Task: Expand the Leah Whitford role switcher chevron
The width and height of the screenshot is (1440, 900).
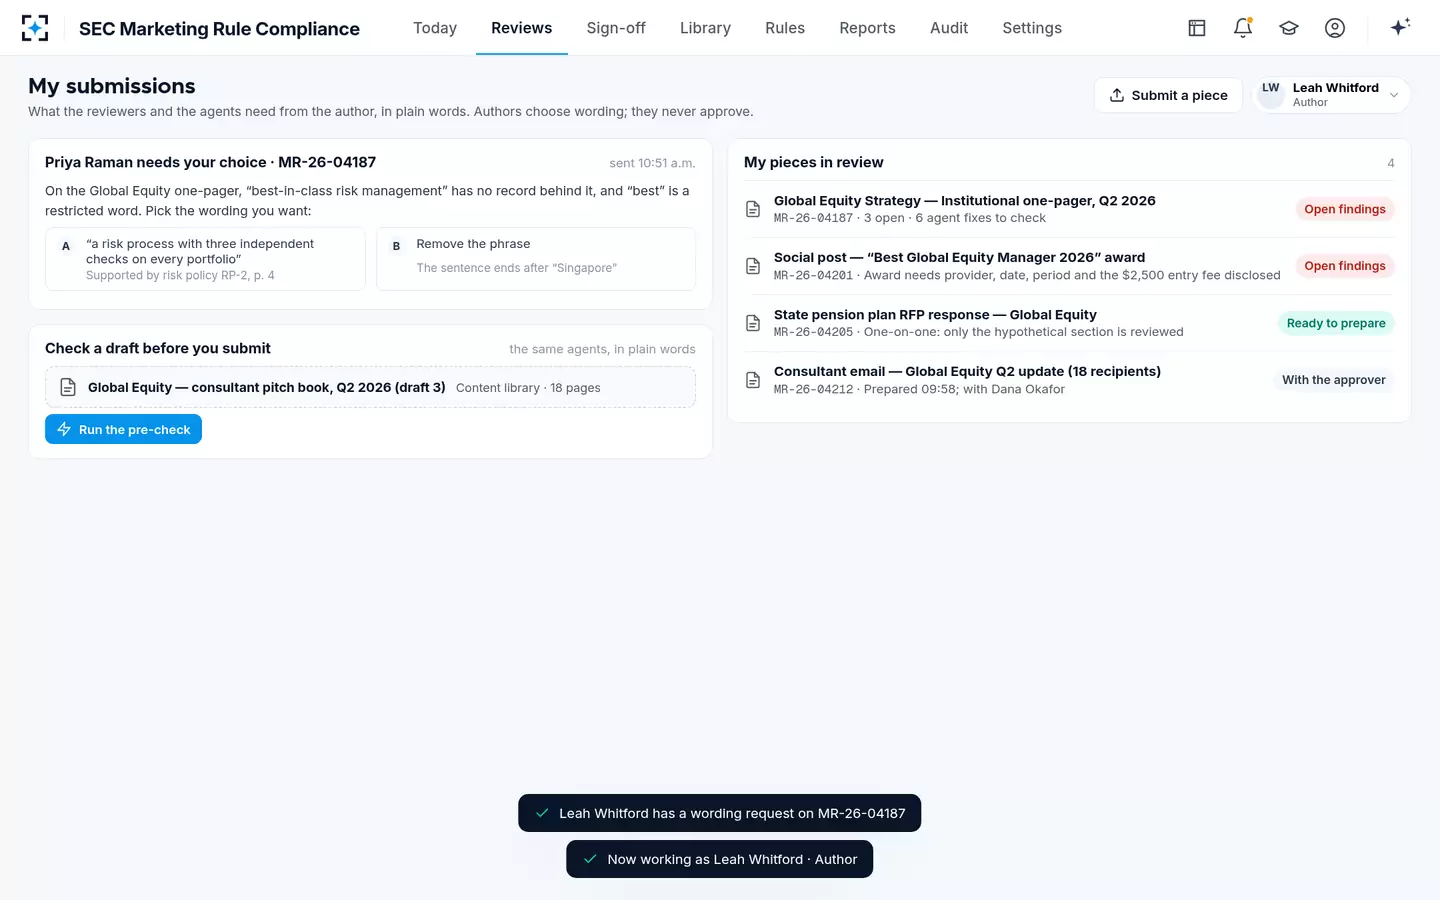Action: click(x=1394, y=95)
